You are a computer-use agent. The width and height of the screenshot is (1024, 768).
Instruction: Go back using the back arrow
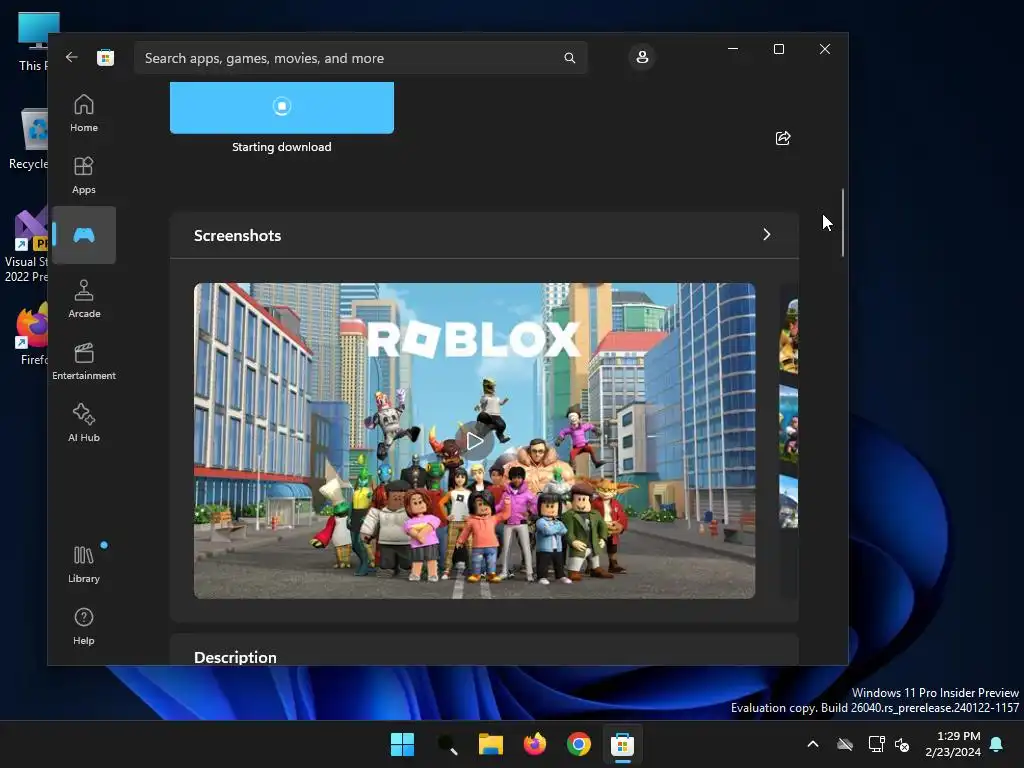click(72, 57)
